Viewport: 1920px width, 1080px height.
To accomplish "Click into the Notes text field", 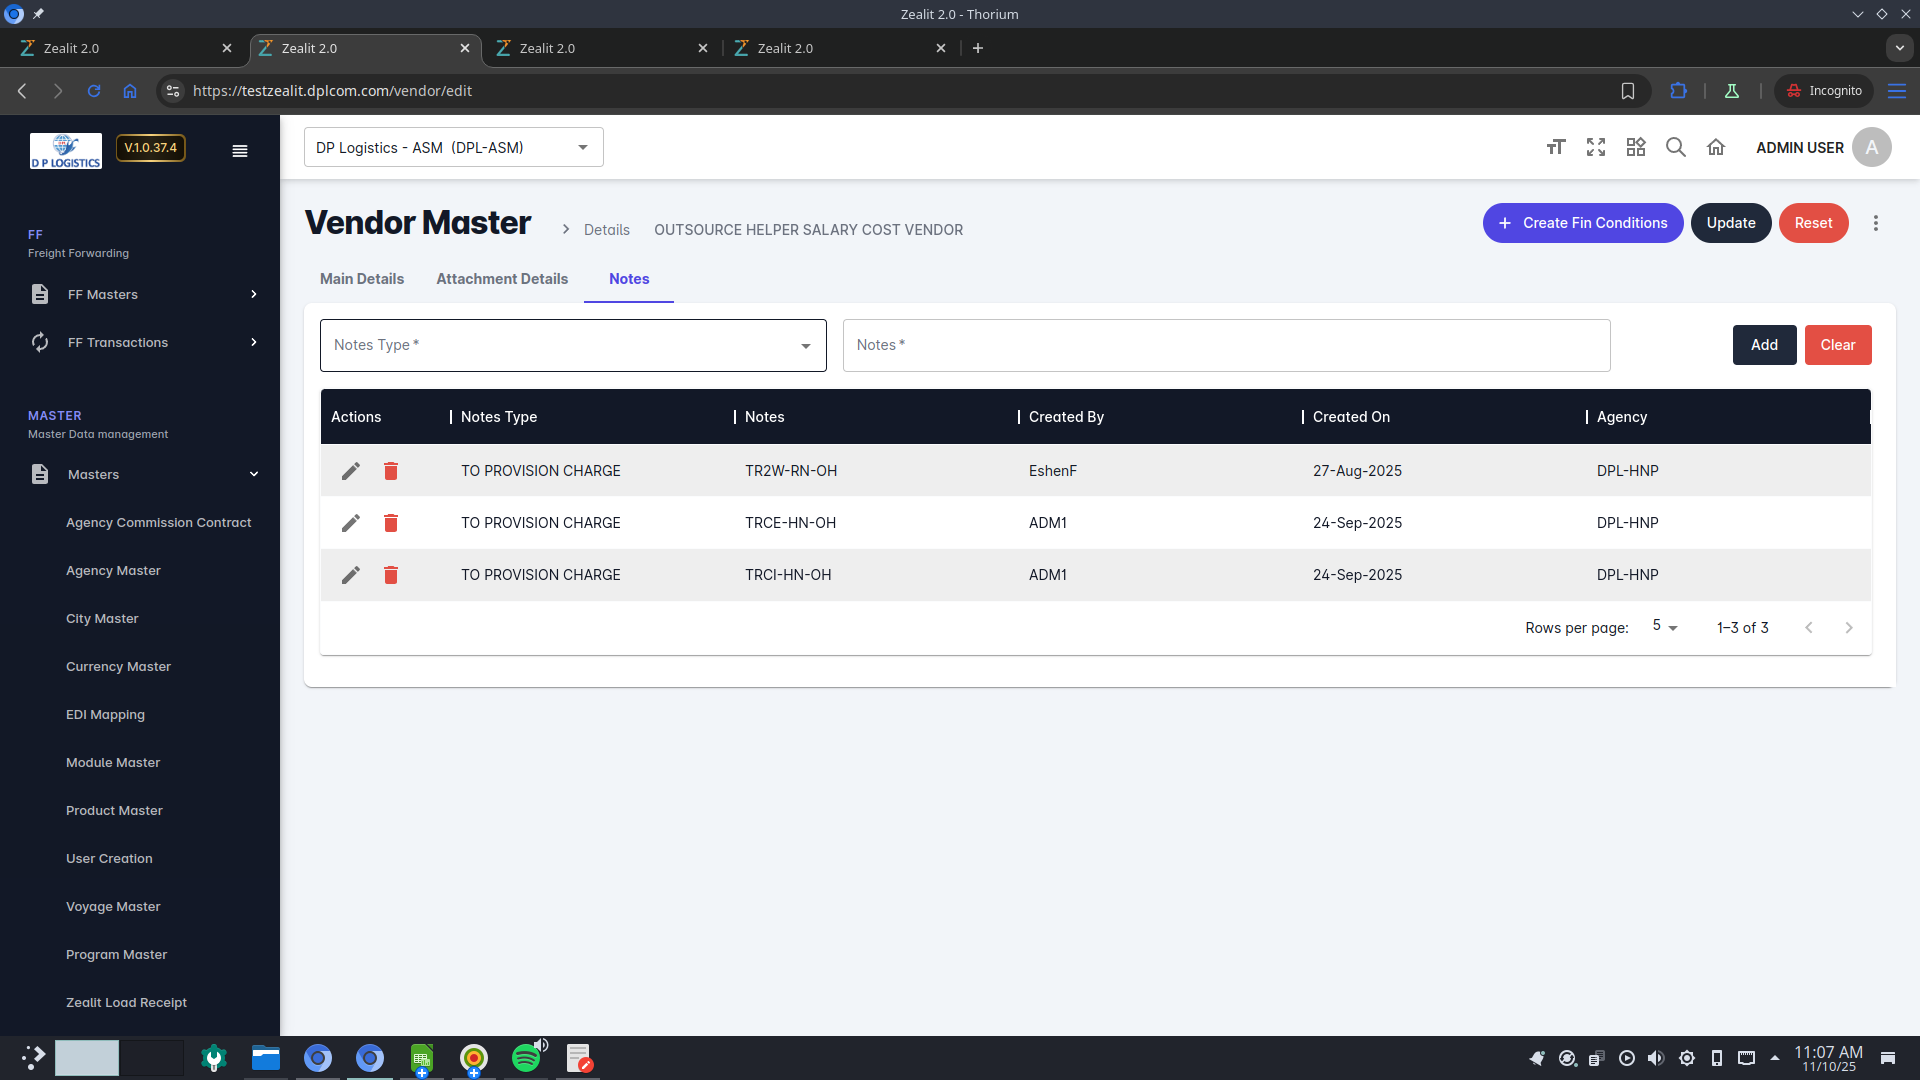I will pyautogui.click(x=1226, y=345).
